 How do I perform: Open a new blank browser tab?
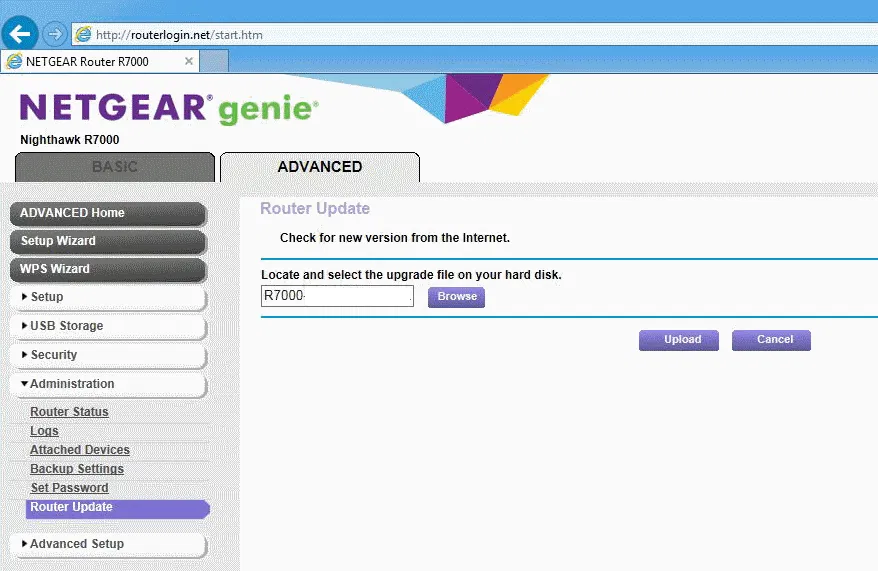coord(214,61)
